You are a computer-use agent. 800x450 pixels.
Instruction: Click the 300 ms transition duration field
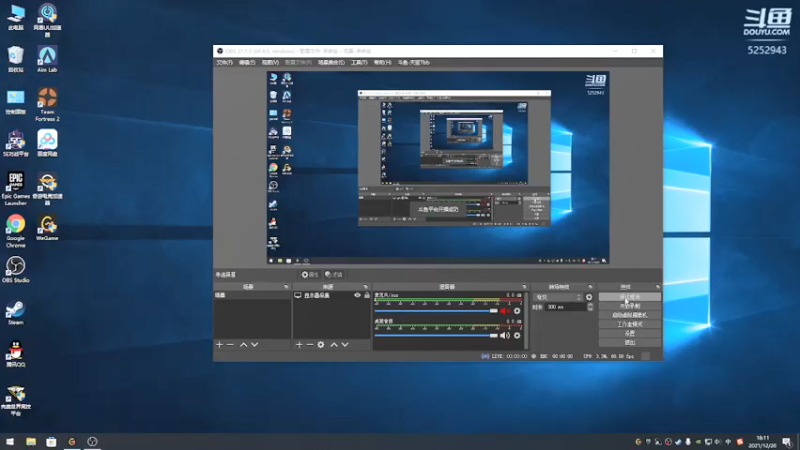point(566,307)
